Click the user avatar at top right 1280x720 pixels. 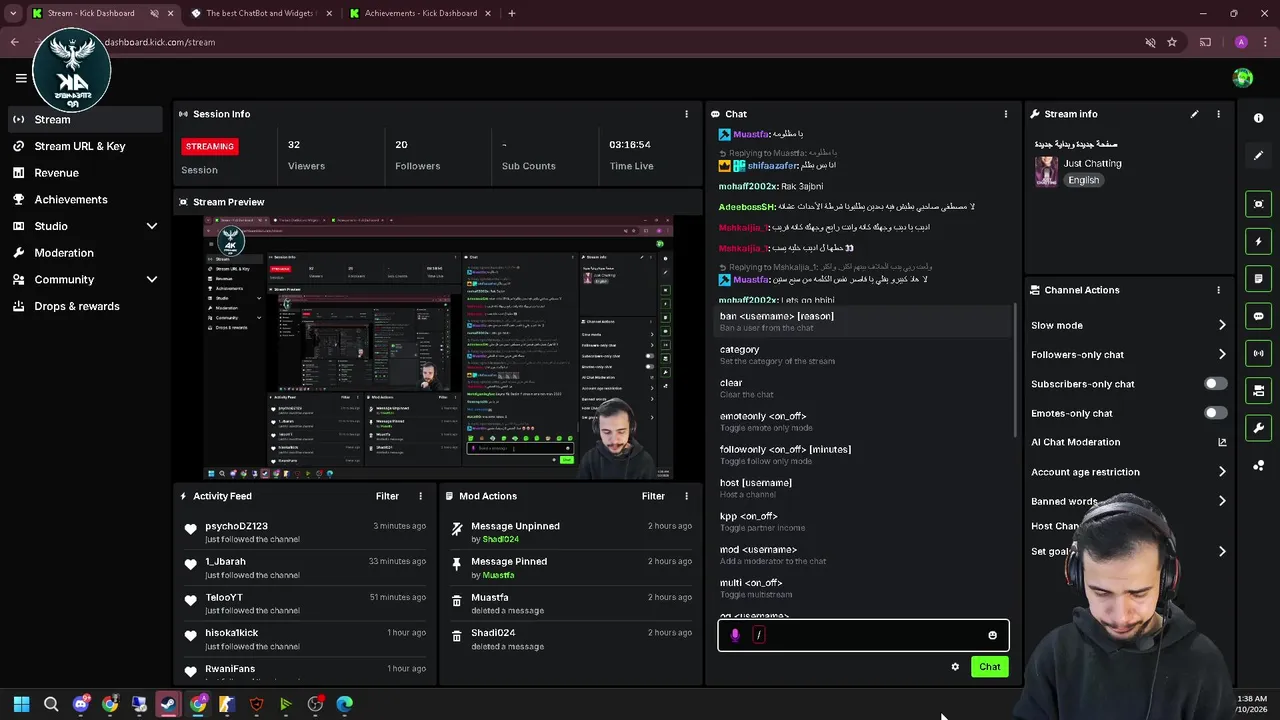point(1243,78)
